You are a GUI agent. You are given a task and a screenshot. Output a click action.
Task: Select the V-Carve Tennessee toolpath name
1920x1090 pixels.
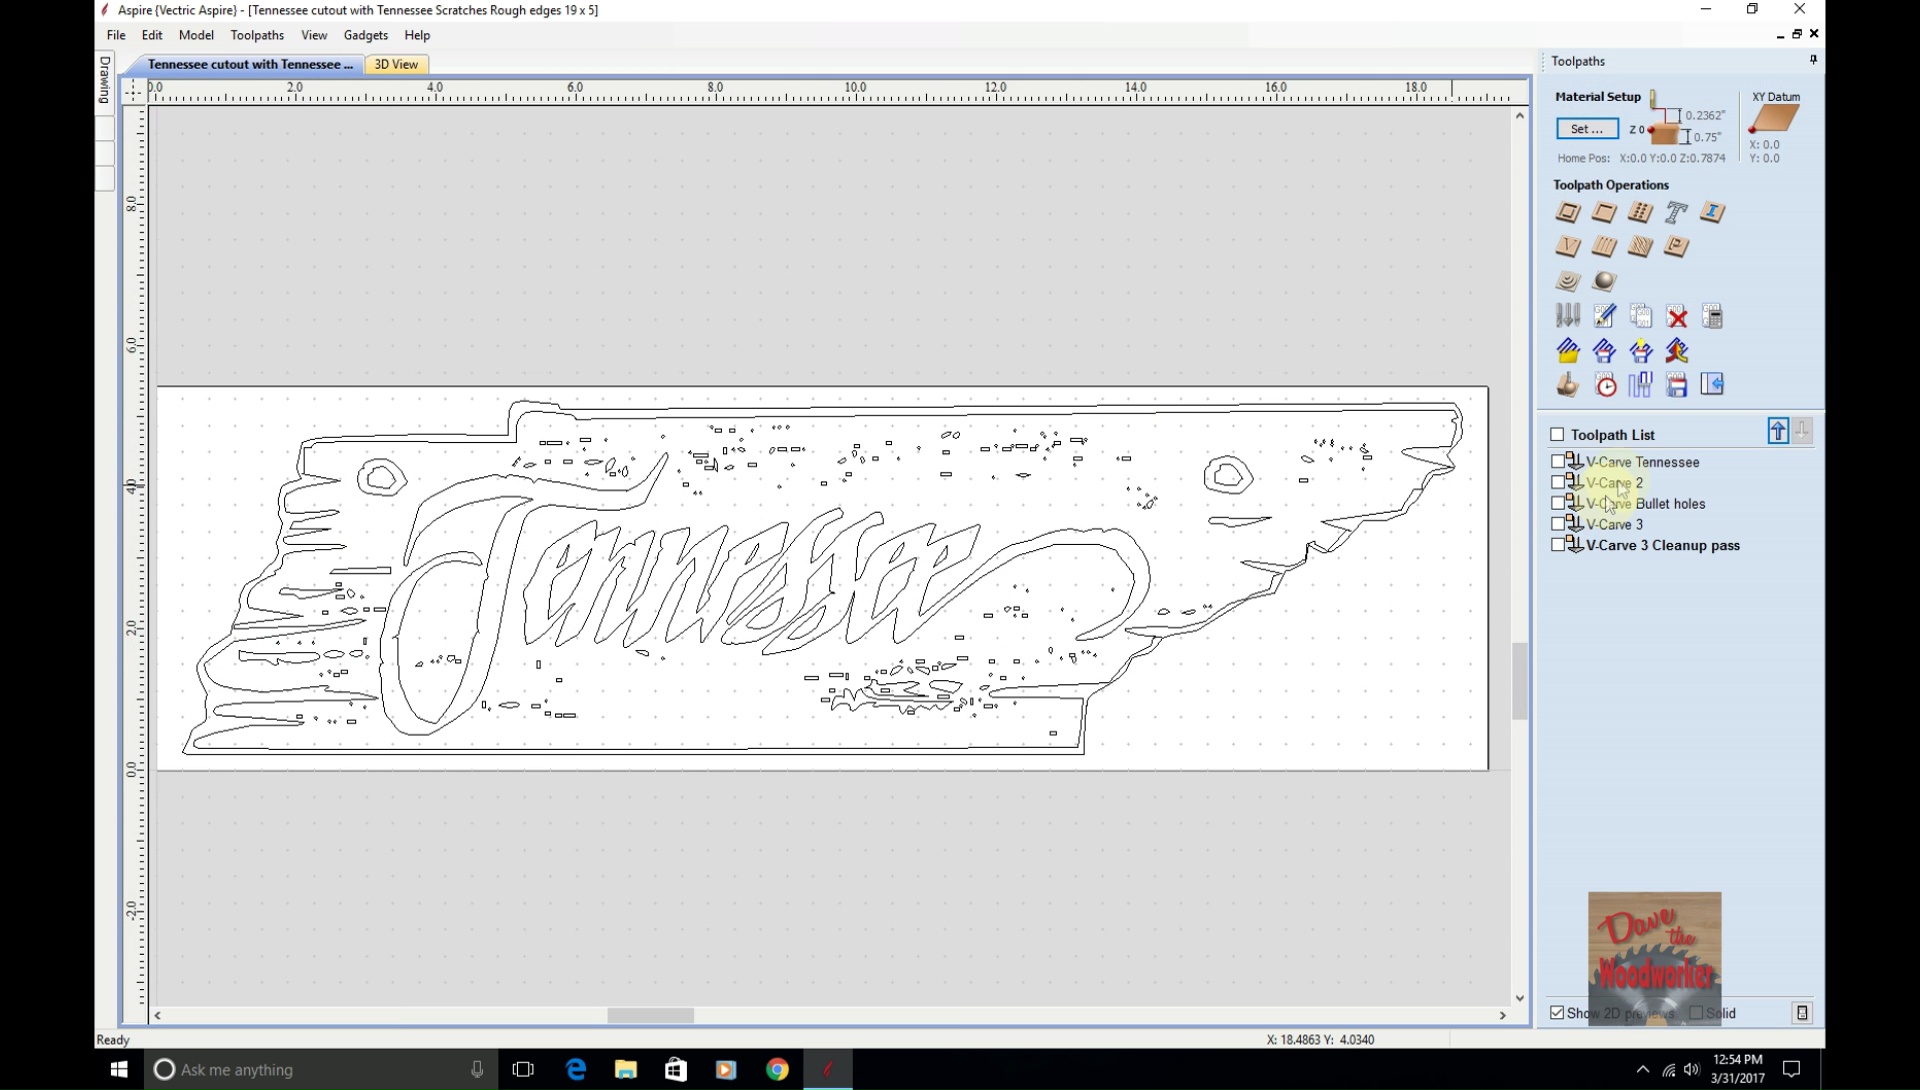(x=1643, y=462)
